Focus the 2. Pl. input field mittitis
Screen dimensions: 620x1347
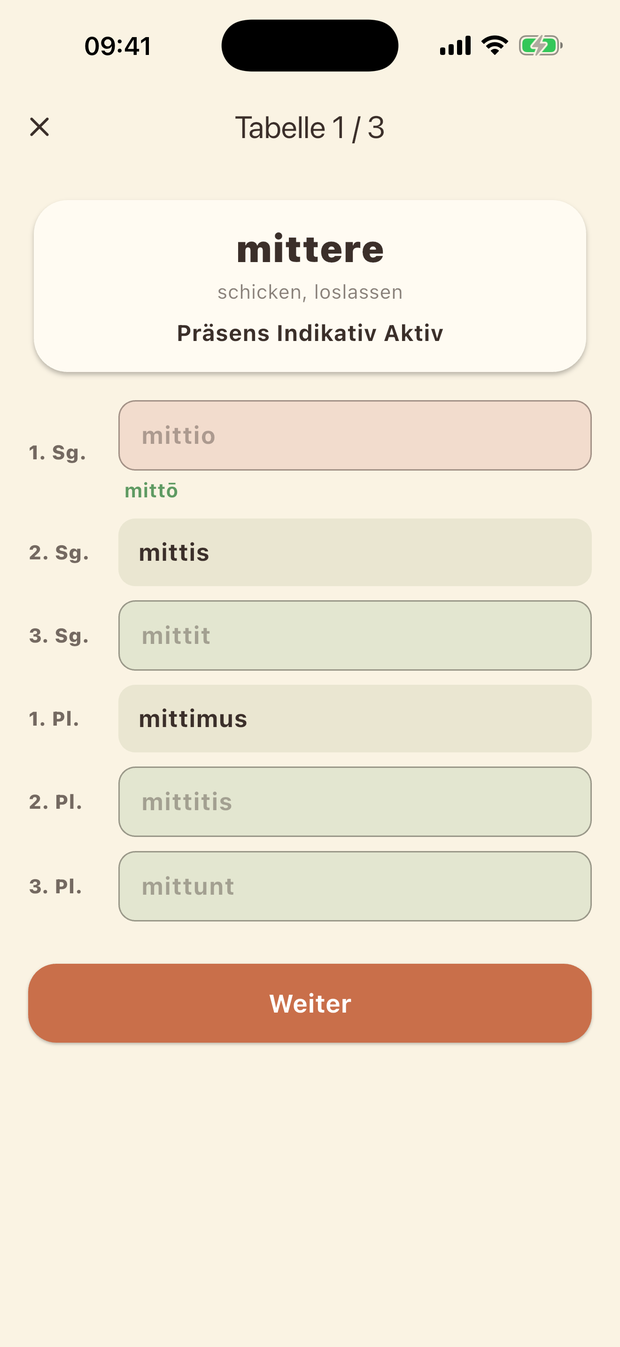355,801
